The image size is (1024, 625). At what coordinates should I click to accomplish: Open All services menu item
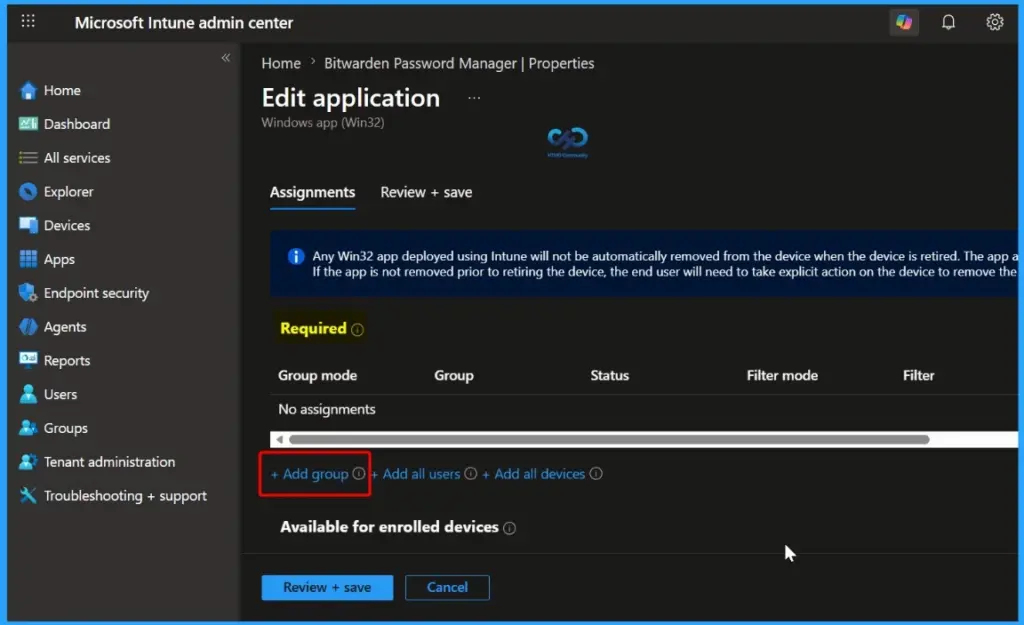click(x=77, y=158)
